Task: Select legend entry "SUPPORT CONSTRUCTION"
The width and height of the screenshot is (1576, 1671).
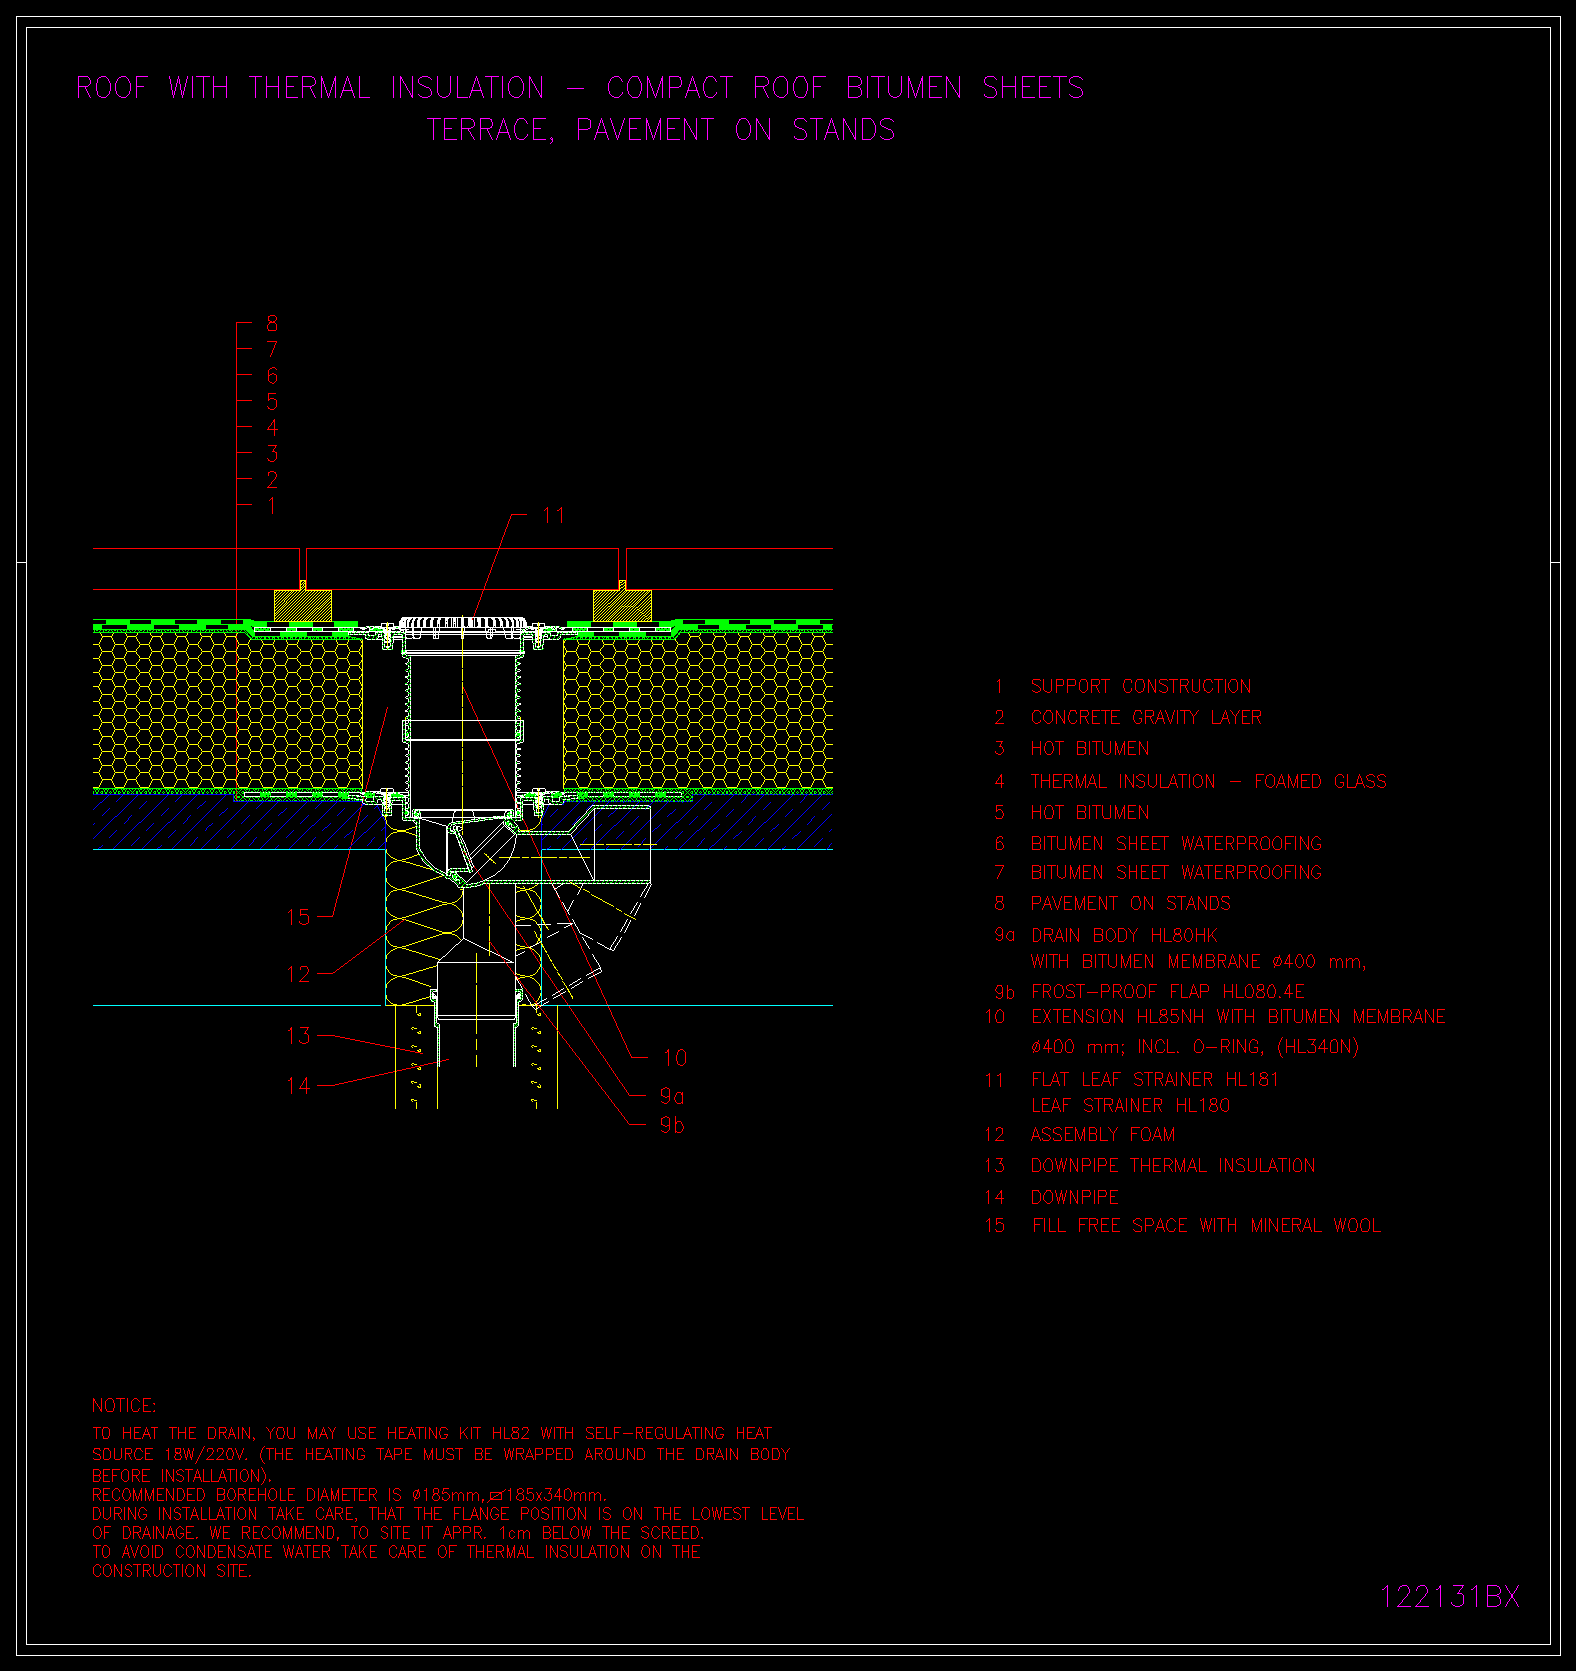Action: pos(1141,686)
